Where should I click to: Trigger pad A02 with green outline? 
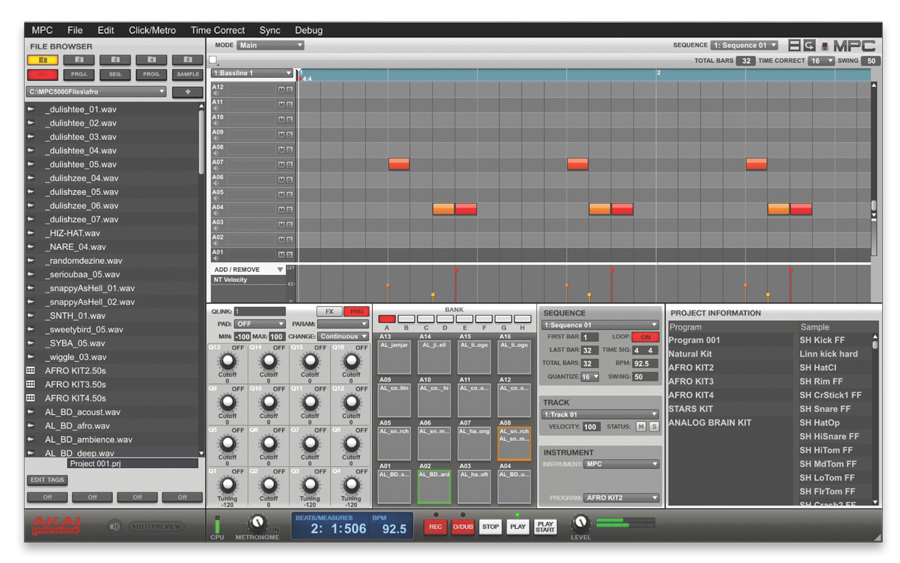434,487
